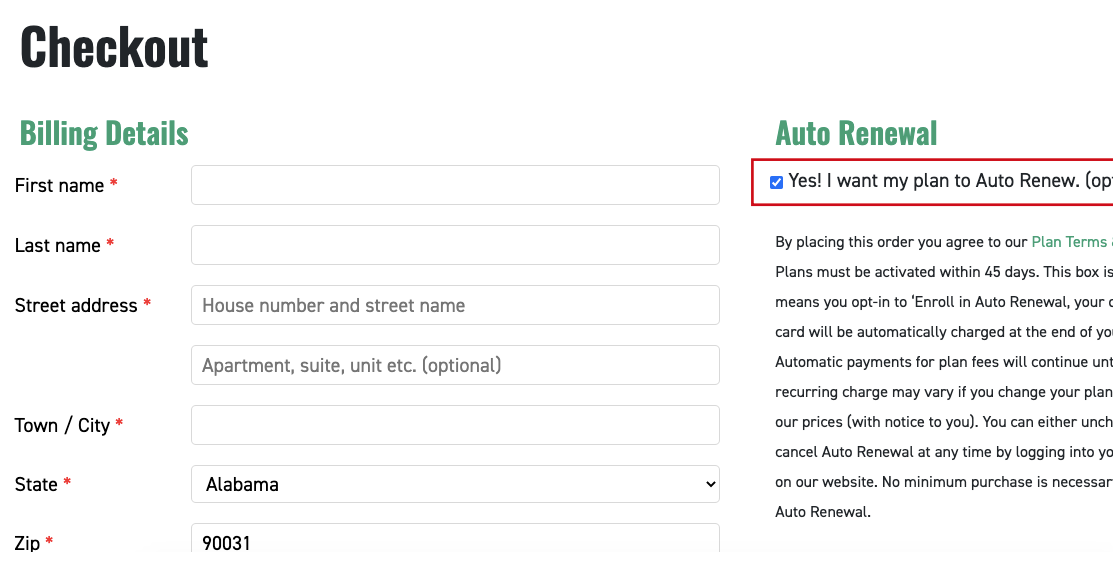1113x582 pixels.
Task: Click the First name input field
Action: coord(455,185)
